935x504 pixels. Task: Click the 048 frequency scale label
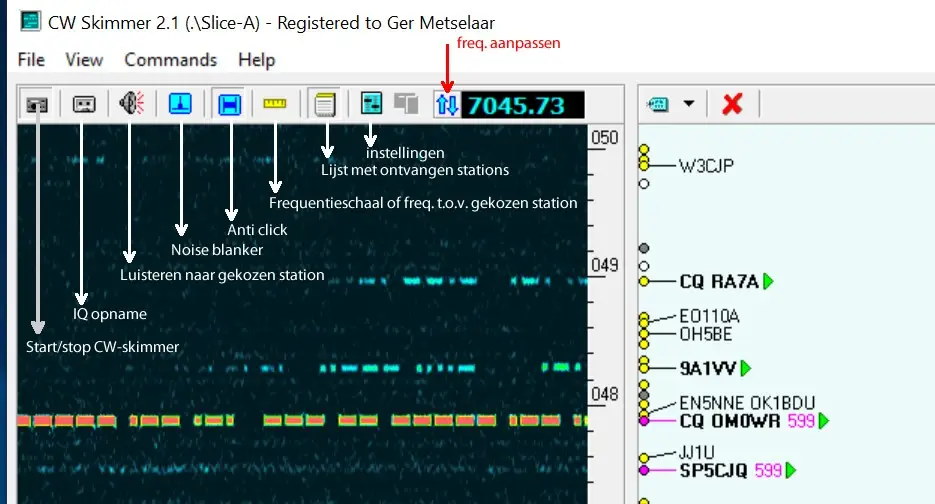point(605,394)
